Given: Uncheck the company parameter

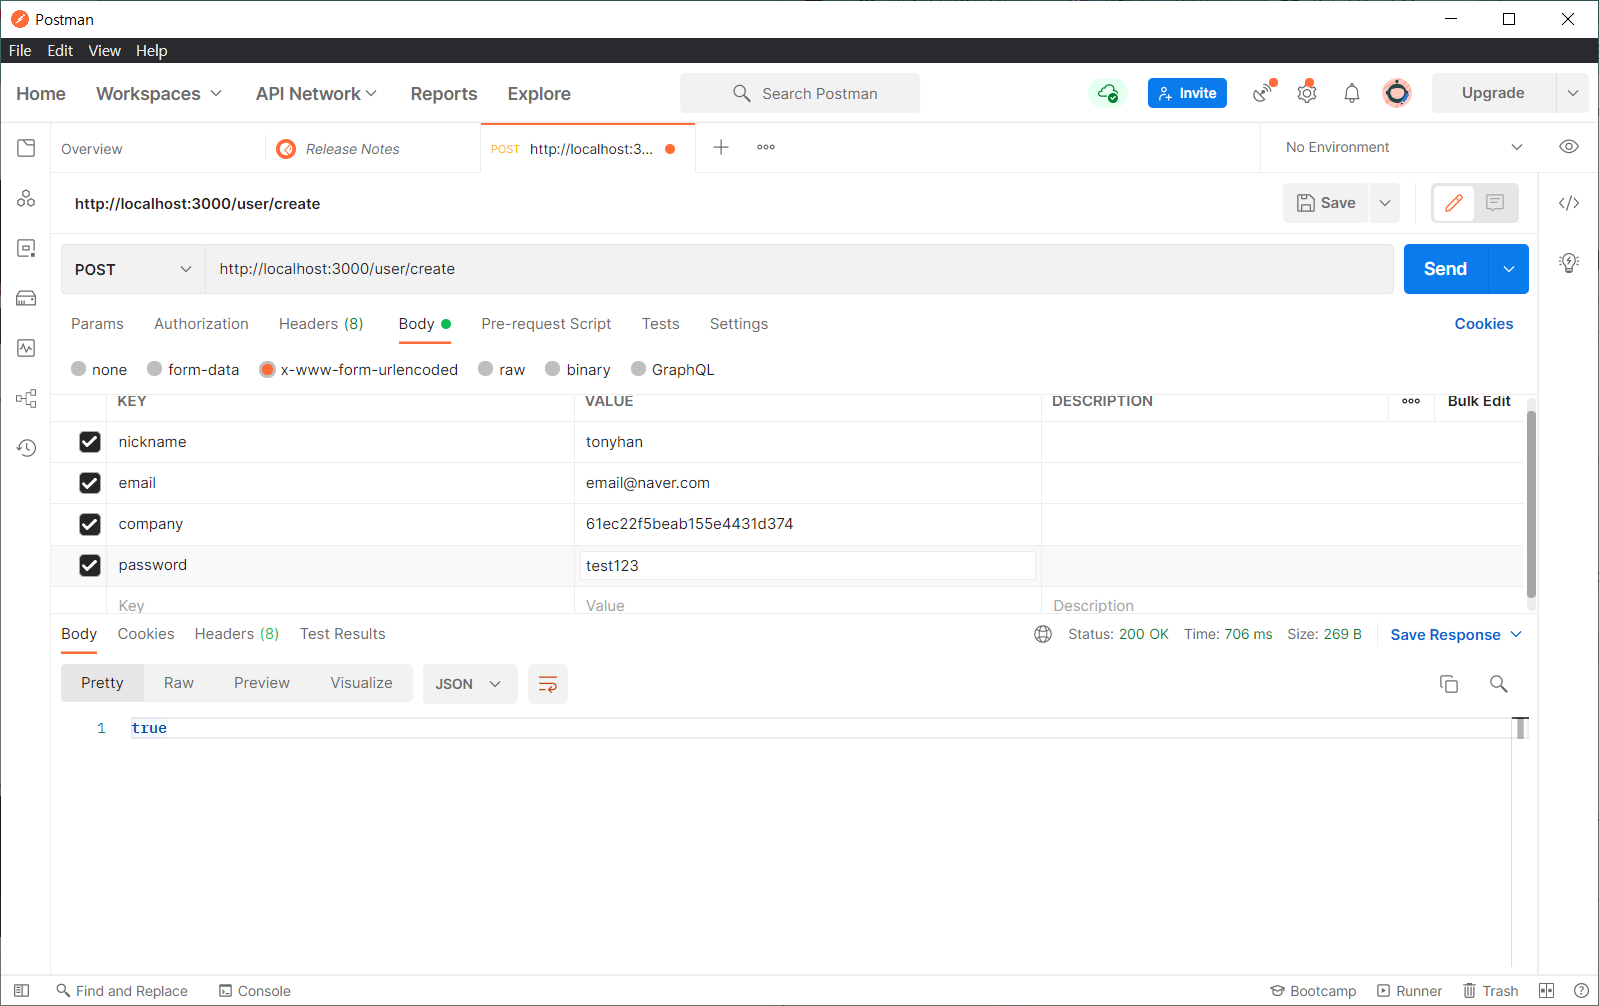Looking at the screenshot, I should [90, 524].
